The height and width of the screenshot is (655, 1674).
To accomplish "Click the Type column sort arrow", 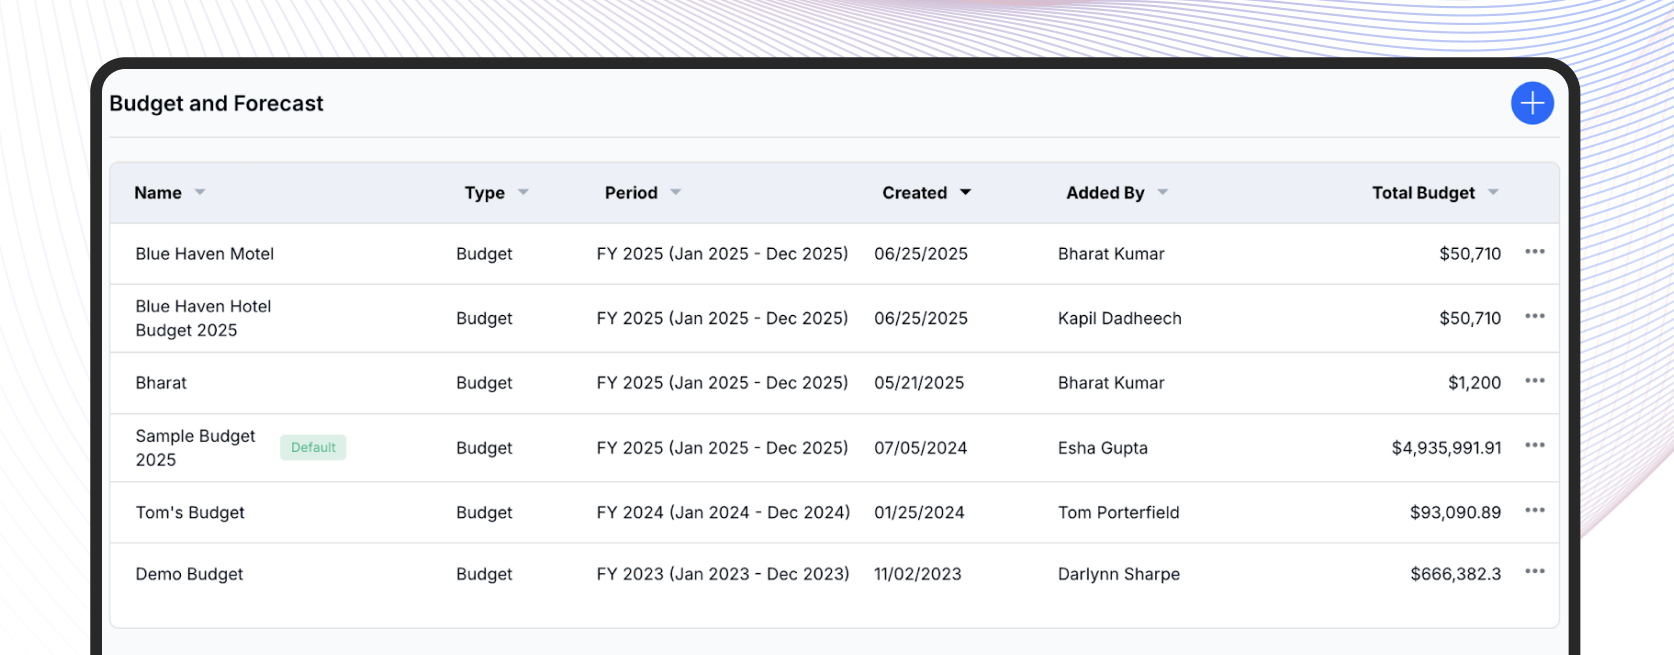I will click(523, 192).
